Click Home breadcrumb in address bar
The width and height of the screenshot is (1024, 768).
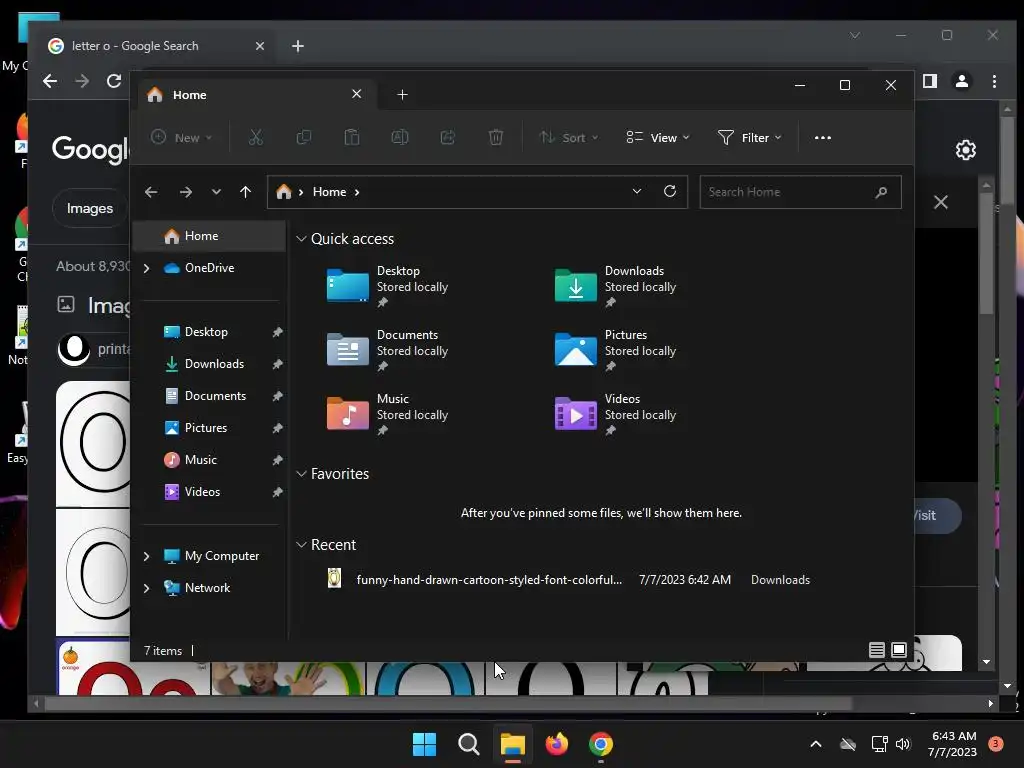(x=329, y=192)
